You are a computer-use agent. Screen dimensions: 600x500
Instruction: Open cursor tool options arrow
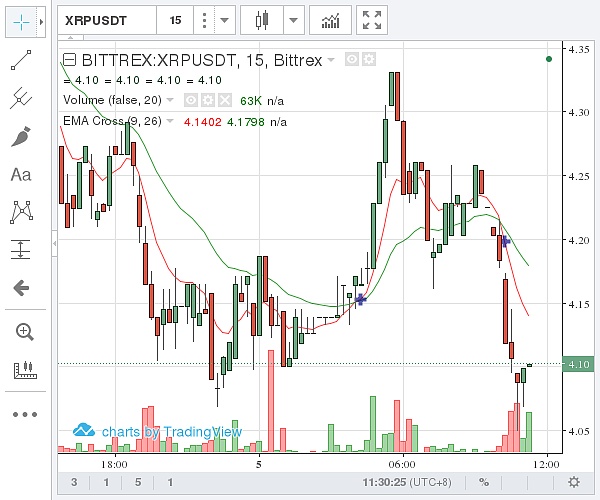41,22
